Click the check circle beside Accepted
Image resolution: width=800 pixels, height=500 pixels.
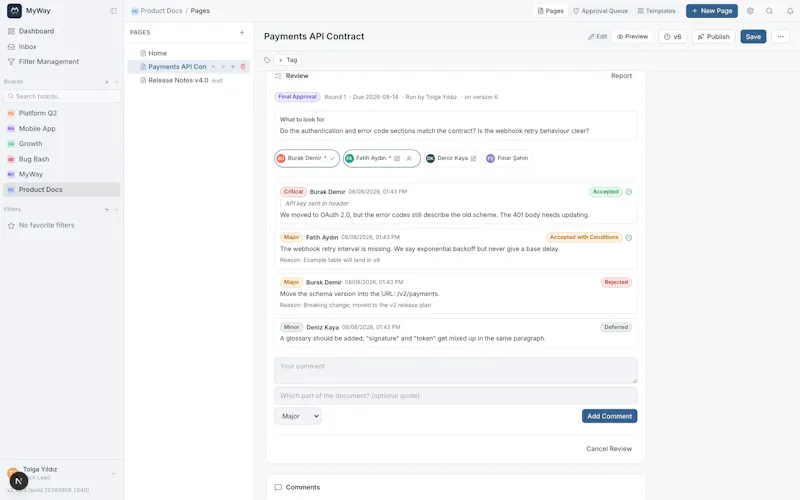(x=629, y=192)
